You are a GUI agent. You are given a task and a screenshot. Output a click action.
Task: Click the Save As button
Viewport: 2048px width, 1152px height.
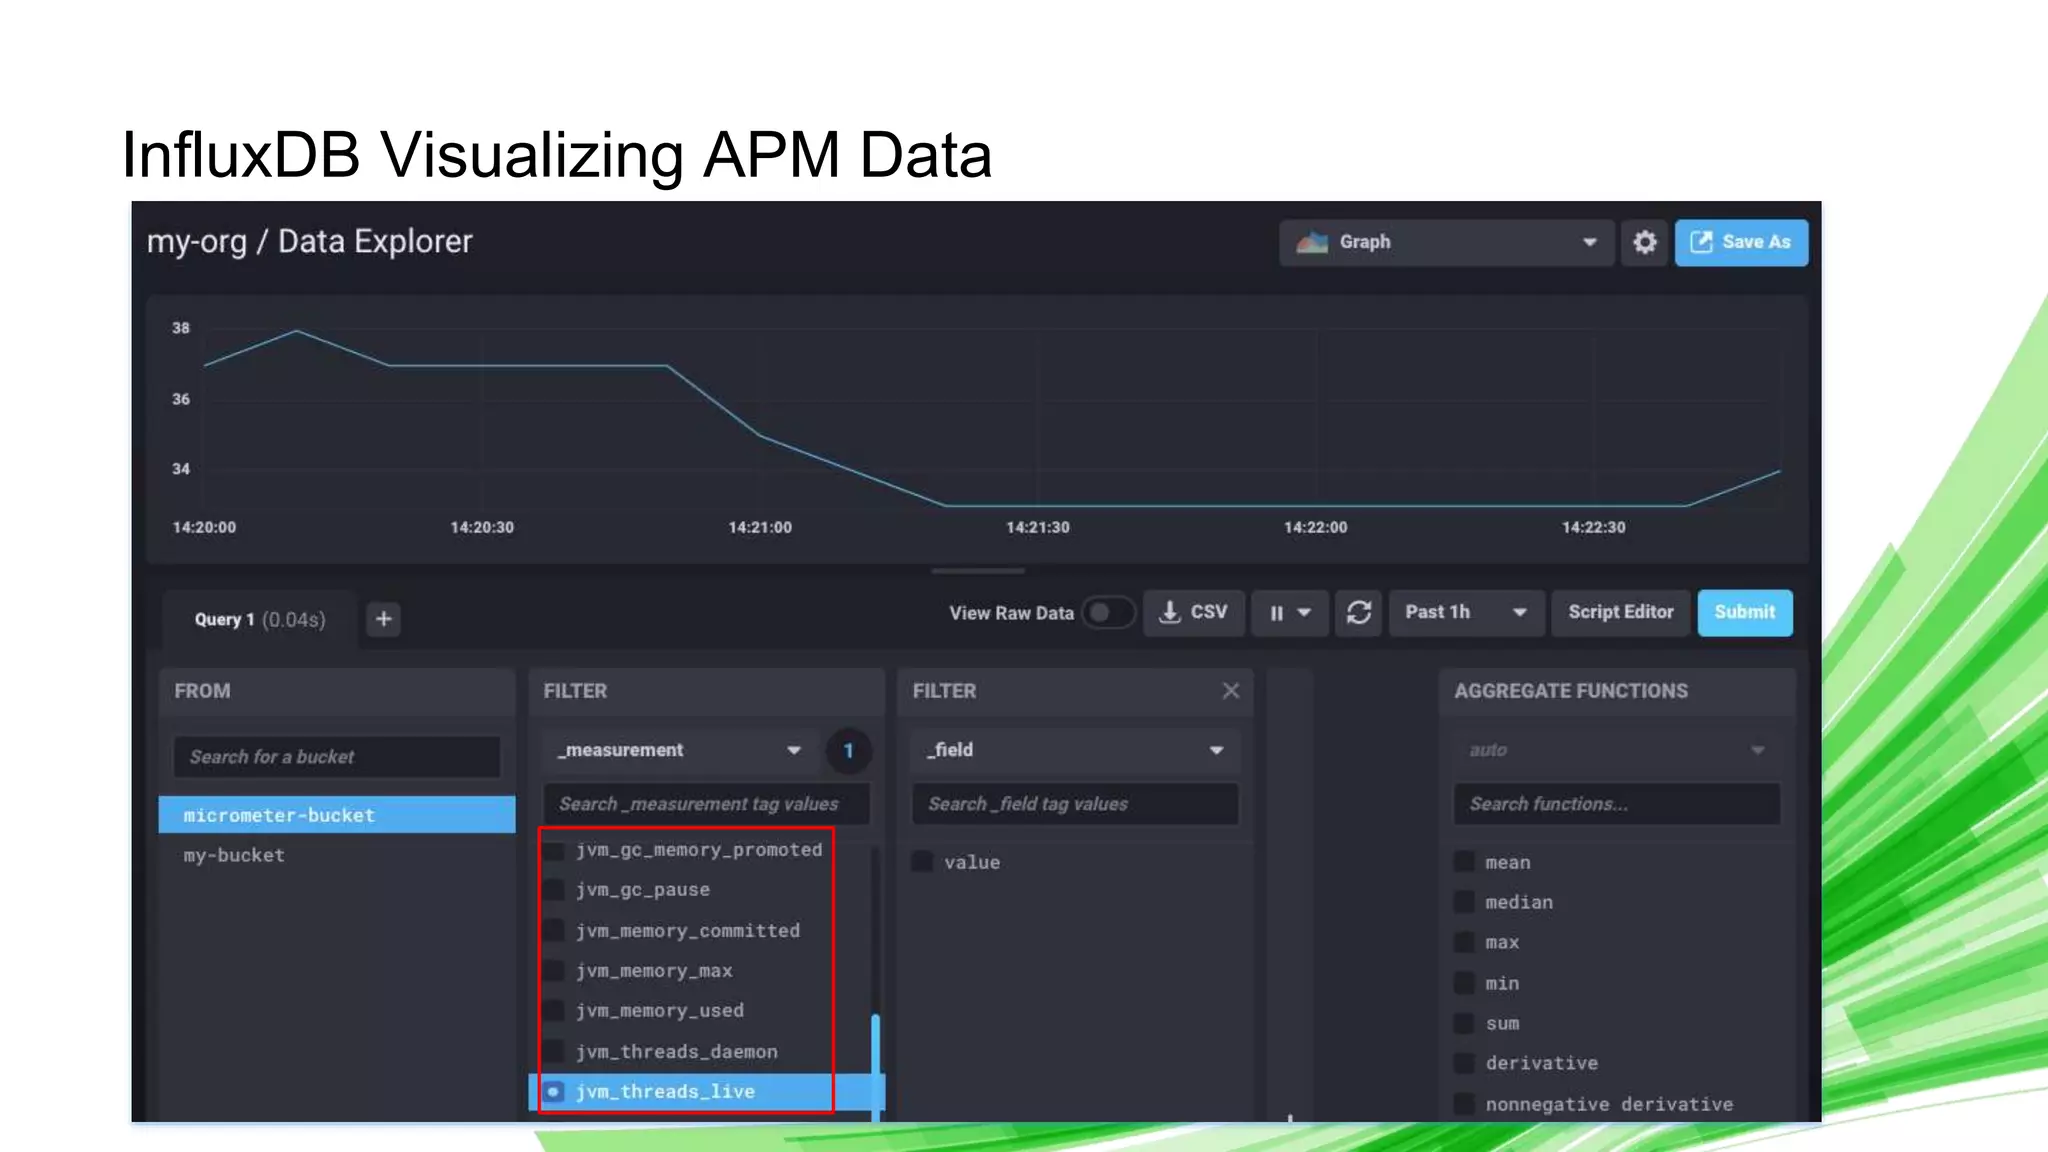pyautogui.click(x=1741, y=242)
